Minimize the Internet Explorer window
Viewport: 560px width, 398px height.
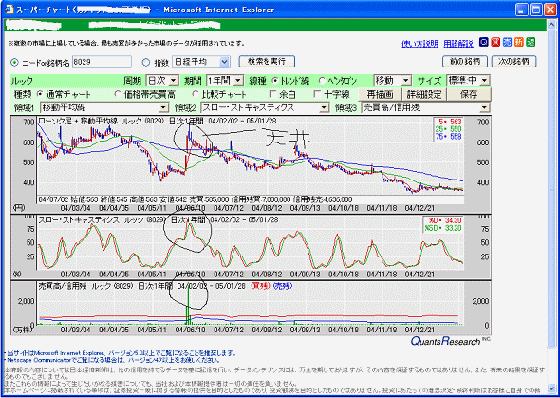(522, 10)
